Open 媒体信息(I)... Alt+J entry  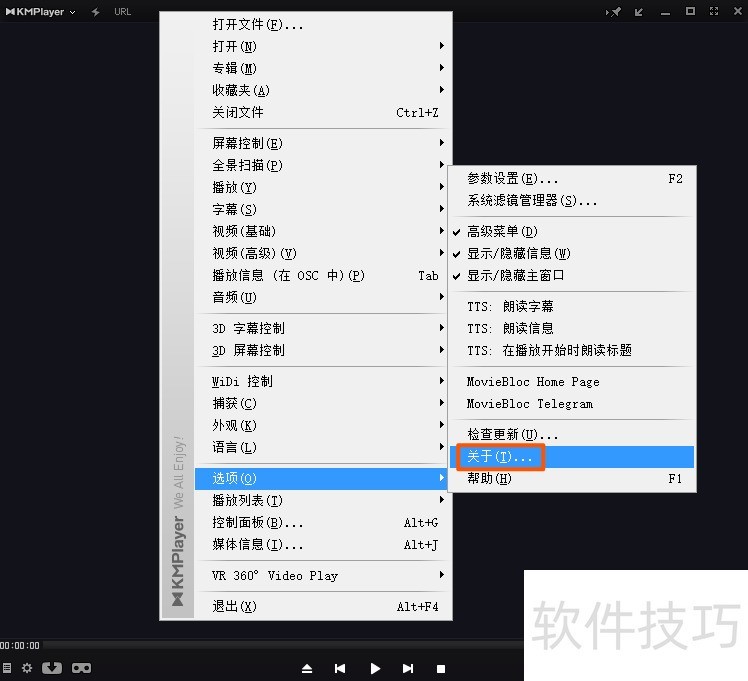323,544
